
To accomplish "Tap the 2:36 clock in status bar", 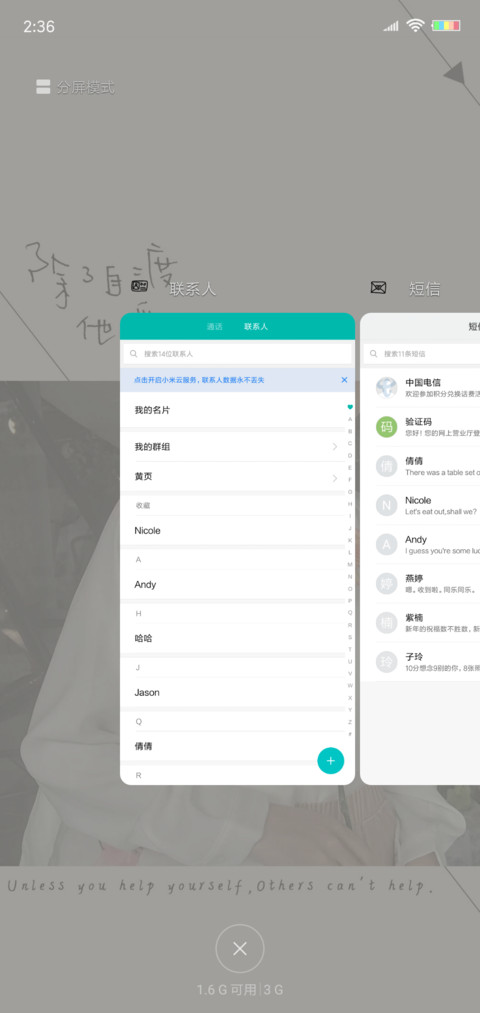I will pyautogui.click(x=39, y=26).
